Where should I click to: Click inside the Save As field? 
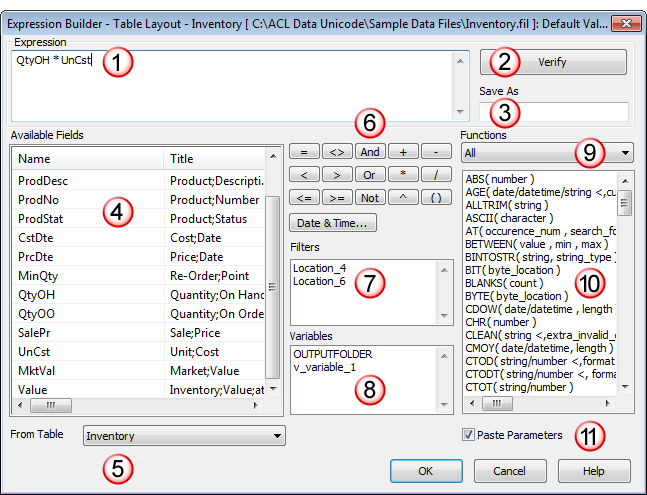[553, 111]
